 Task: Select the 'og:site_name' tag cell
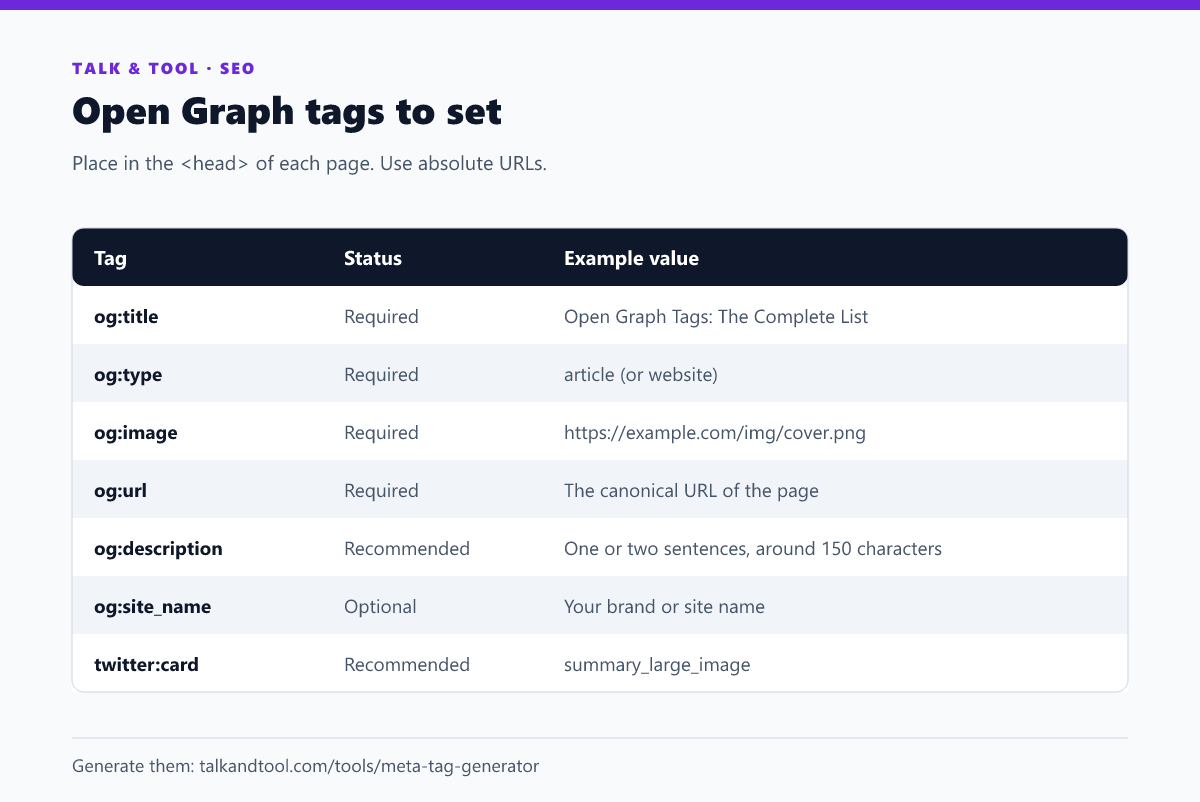pyautogui.click(x=152, y=607)
